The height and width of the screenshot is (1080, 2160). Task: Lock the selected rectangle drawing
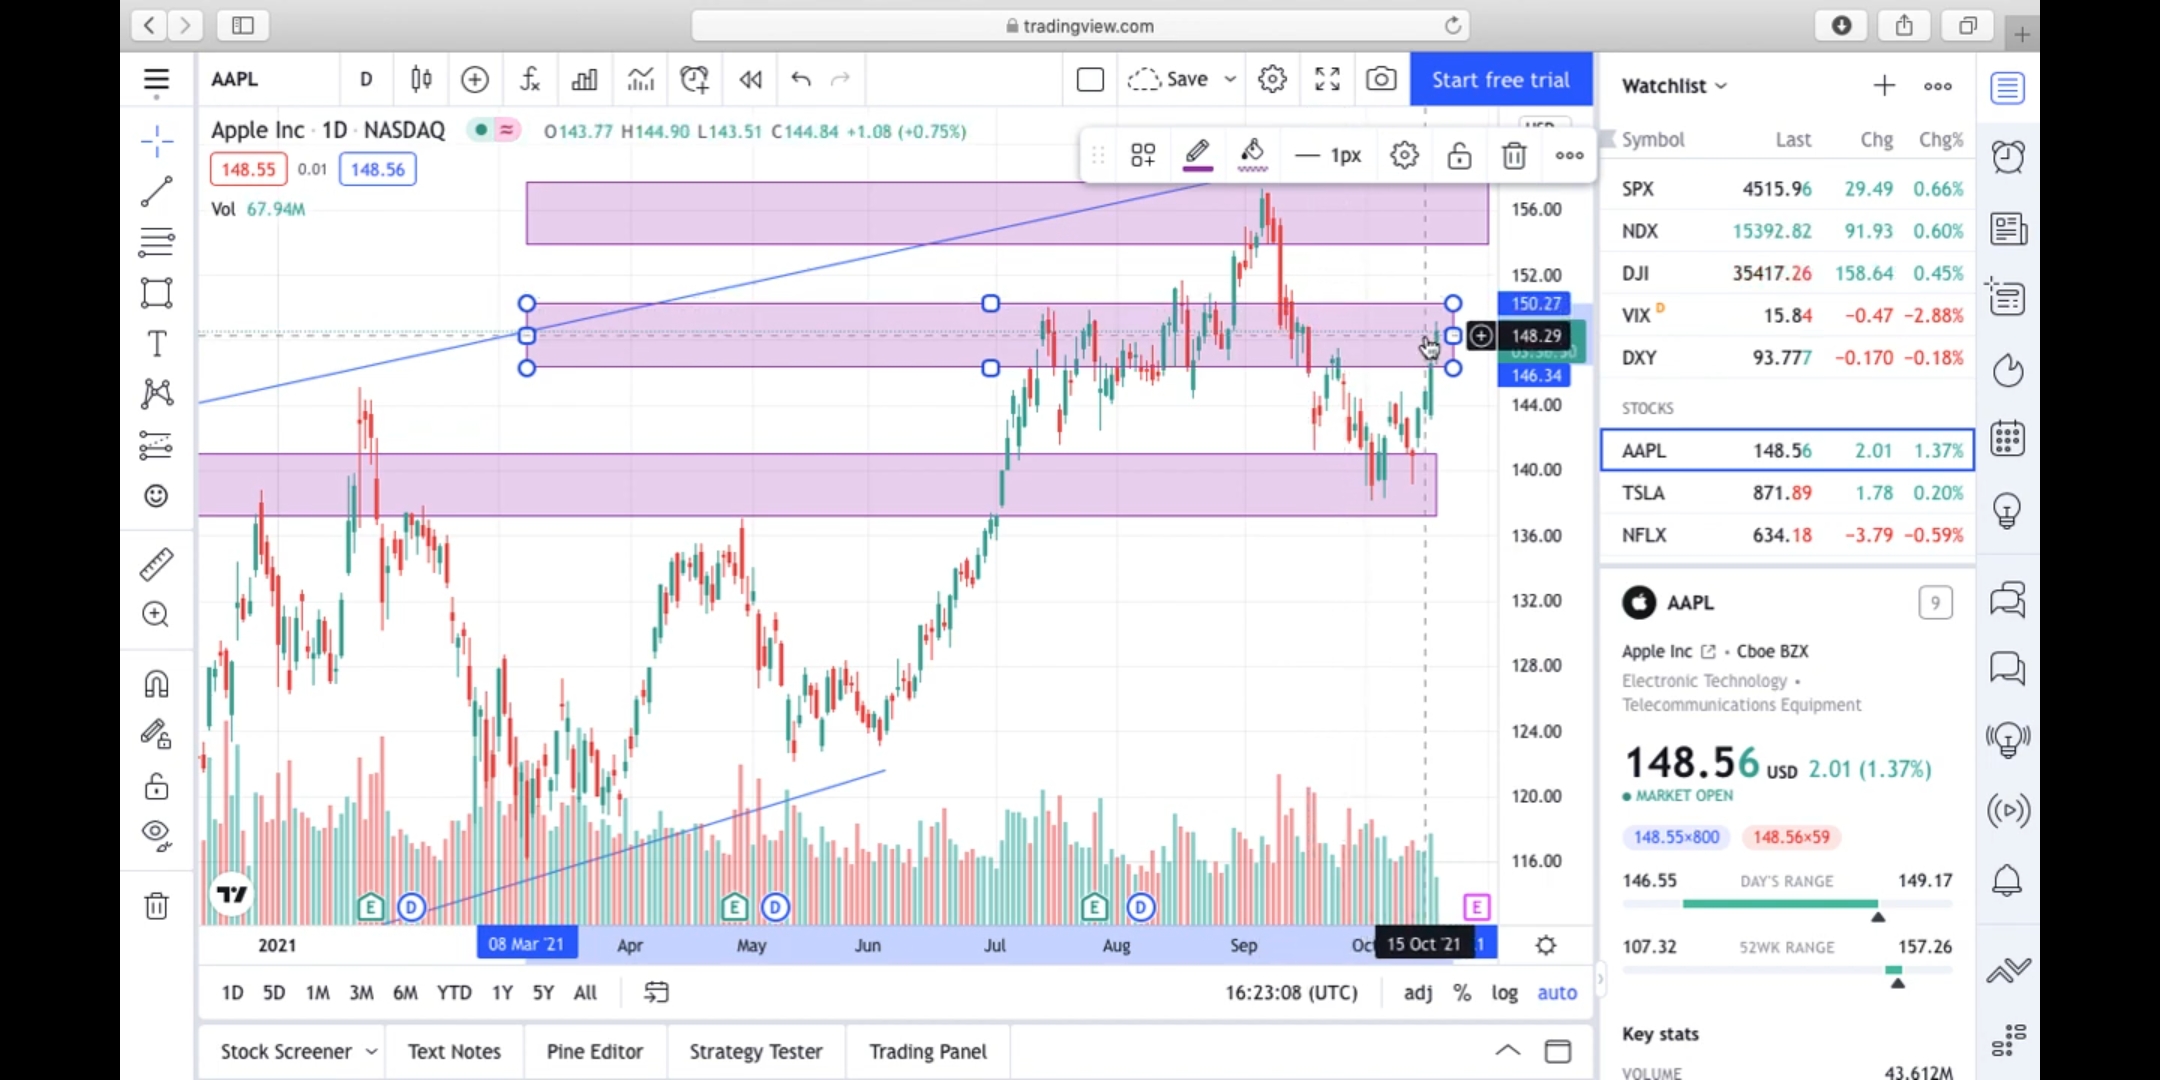(1459, 155)
